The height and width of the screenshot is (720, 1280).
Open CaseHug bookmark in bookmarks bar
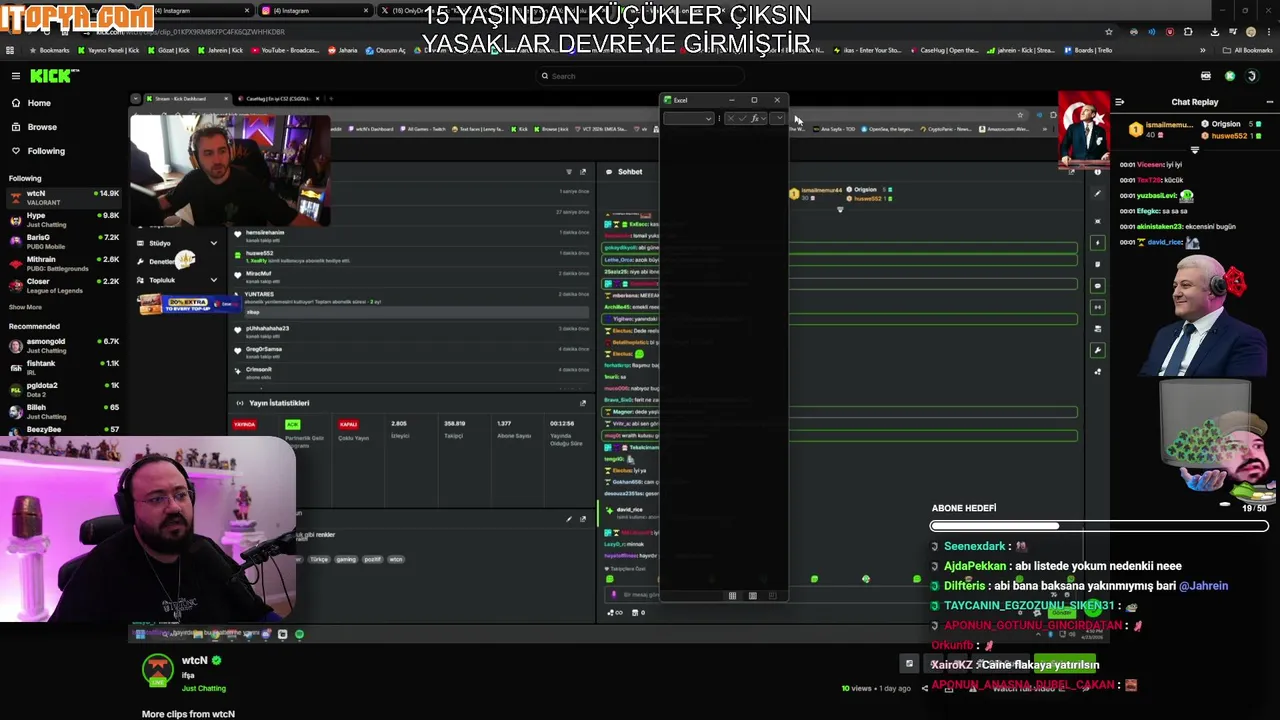point(944,50)
